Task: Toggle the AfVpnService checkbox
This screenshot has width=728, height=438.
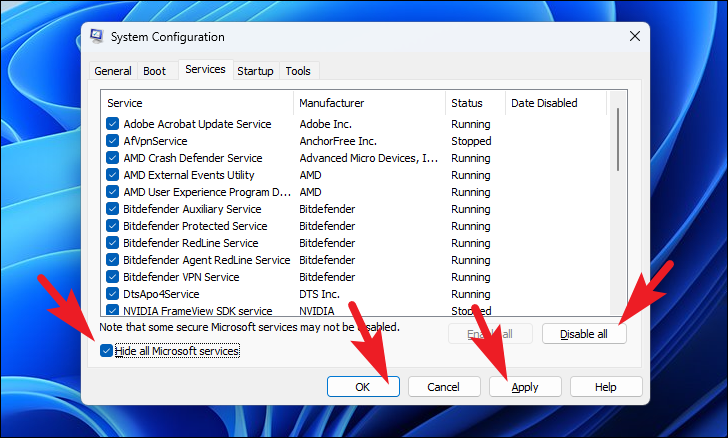Action: (112, 141)
